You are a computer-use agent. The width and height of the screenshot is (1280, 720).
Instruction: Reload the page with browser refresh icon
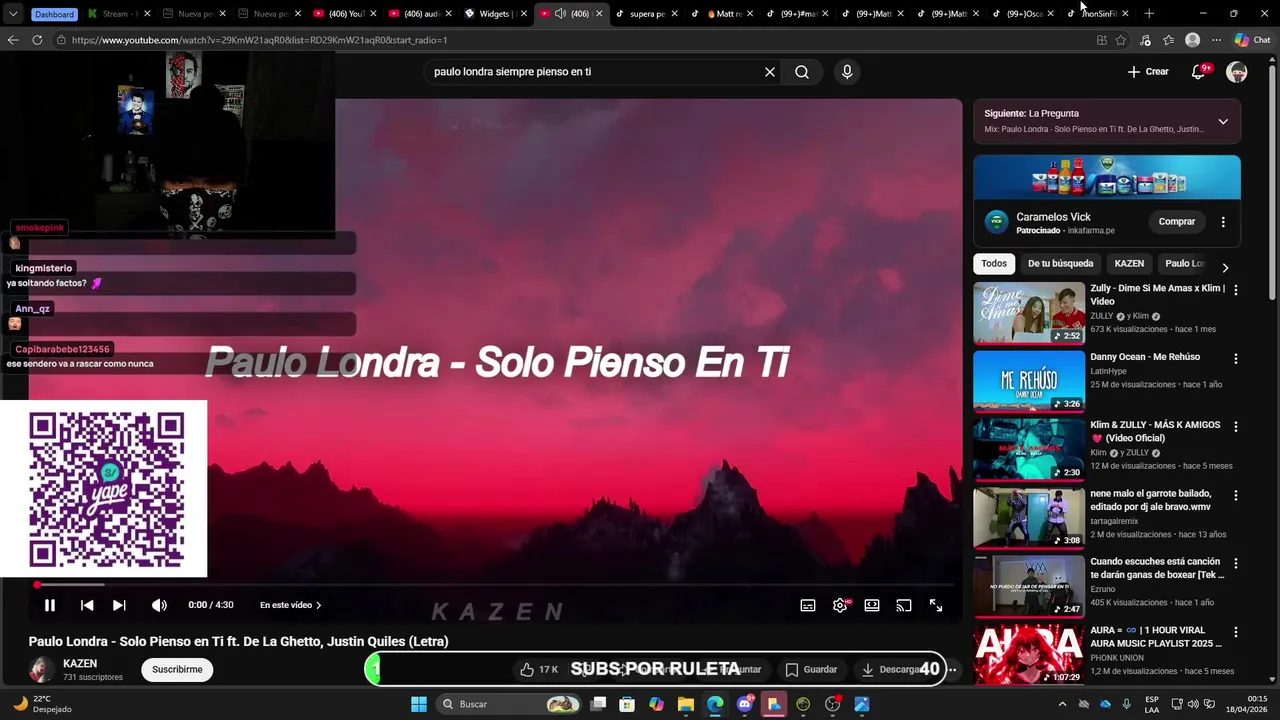(37, 40)
